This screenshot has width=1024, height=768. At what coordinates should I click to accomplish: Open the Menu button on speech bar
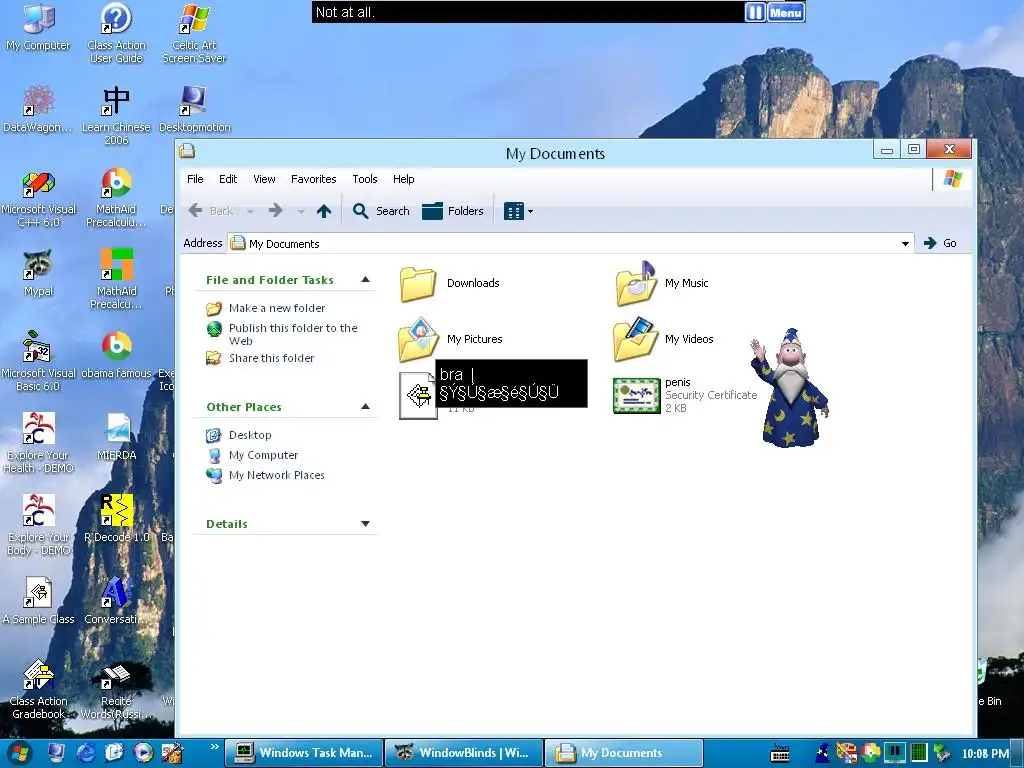(786, 12)
